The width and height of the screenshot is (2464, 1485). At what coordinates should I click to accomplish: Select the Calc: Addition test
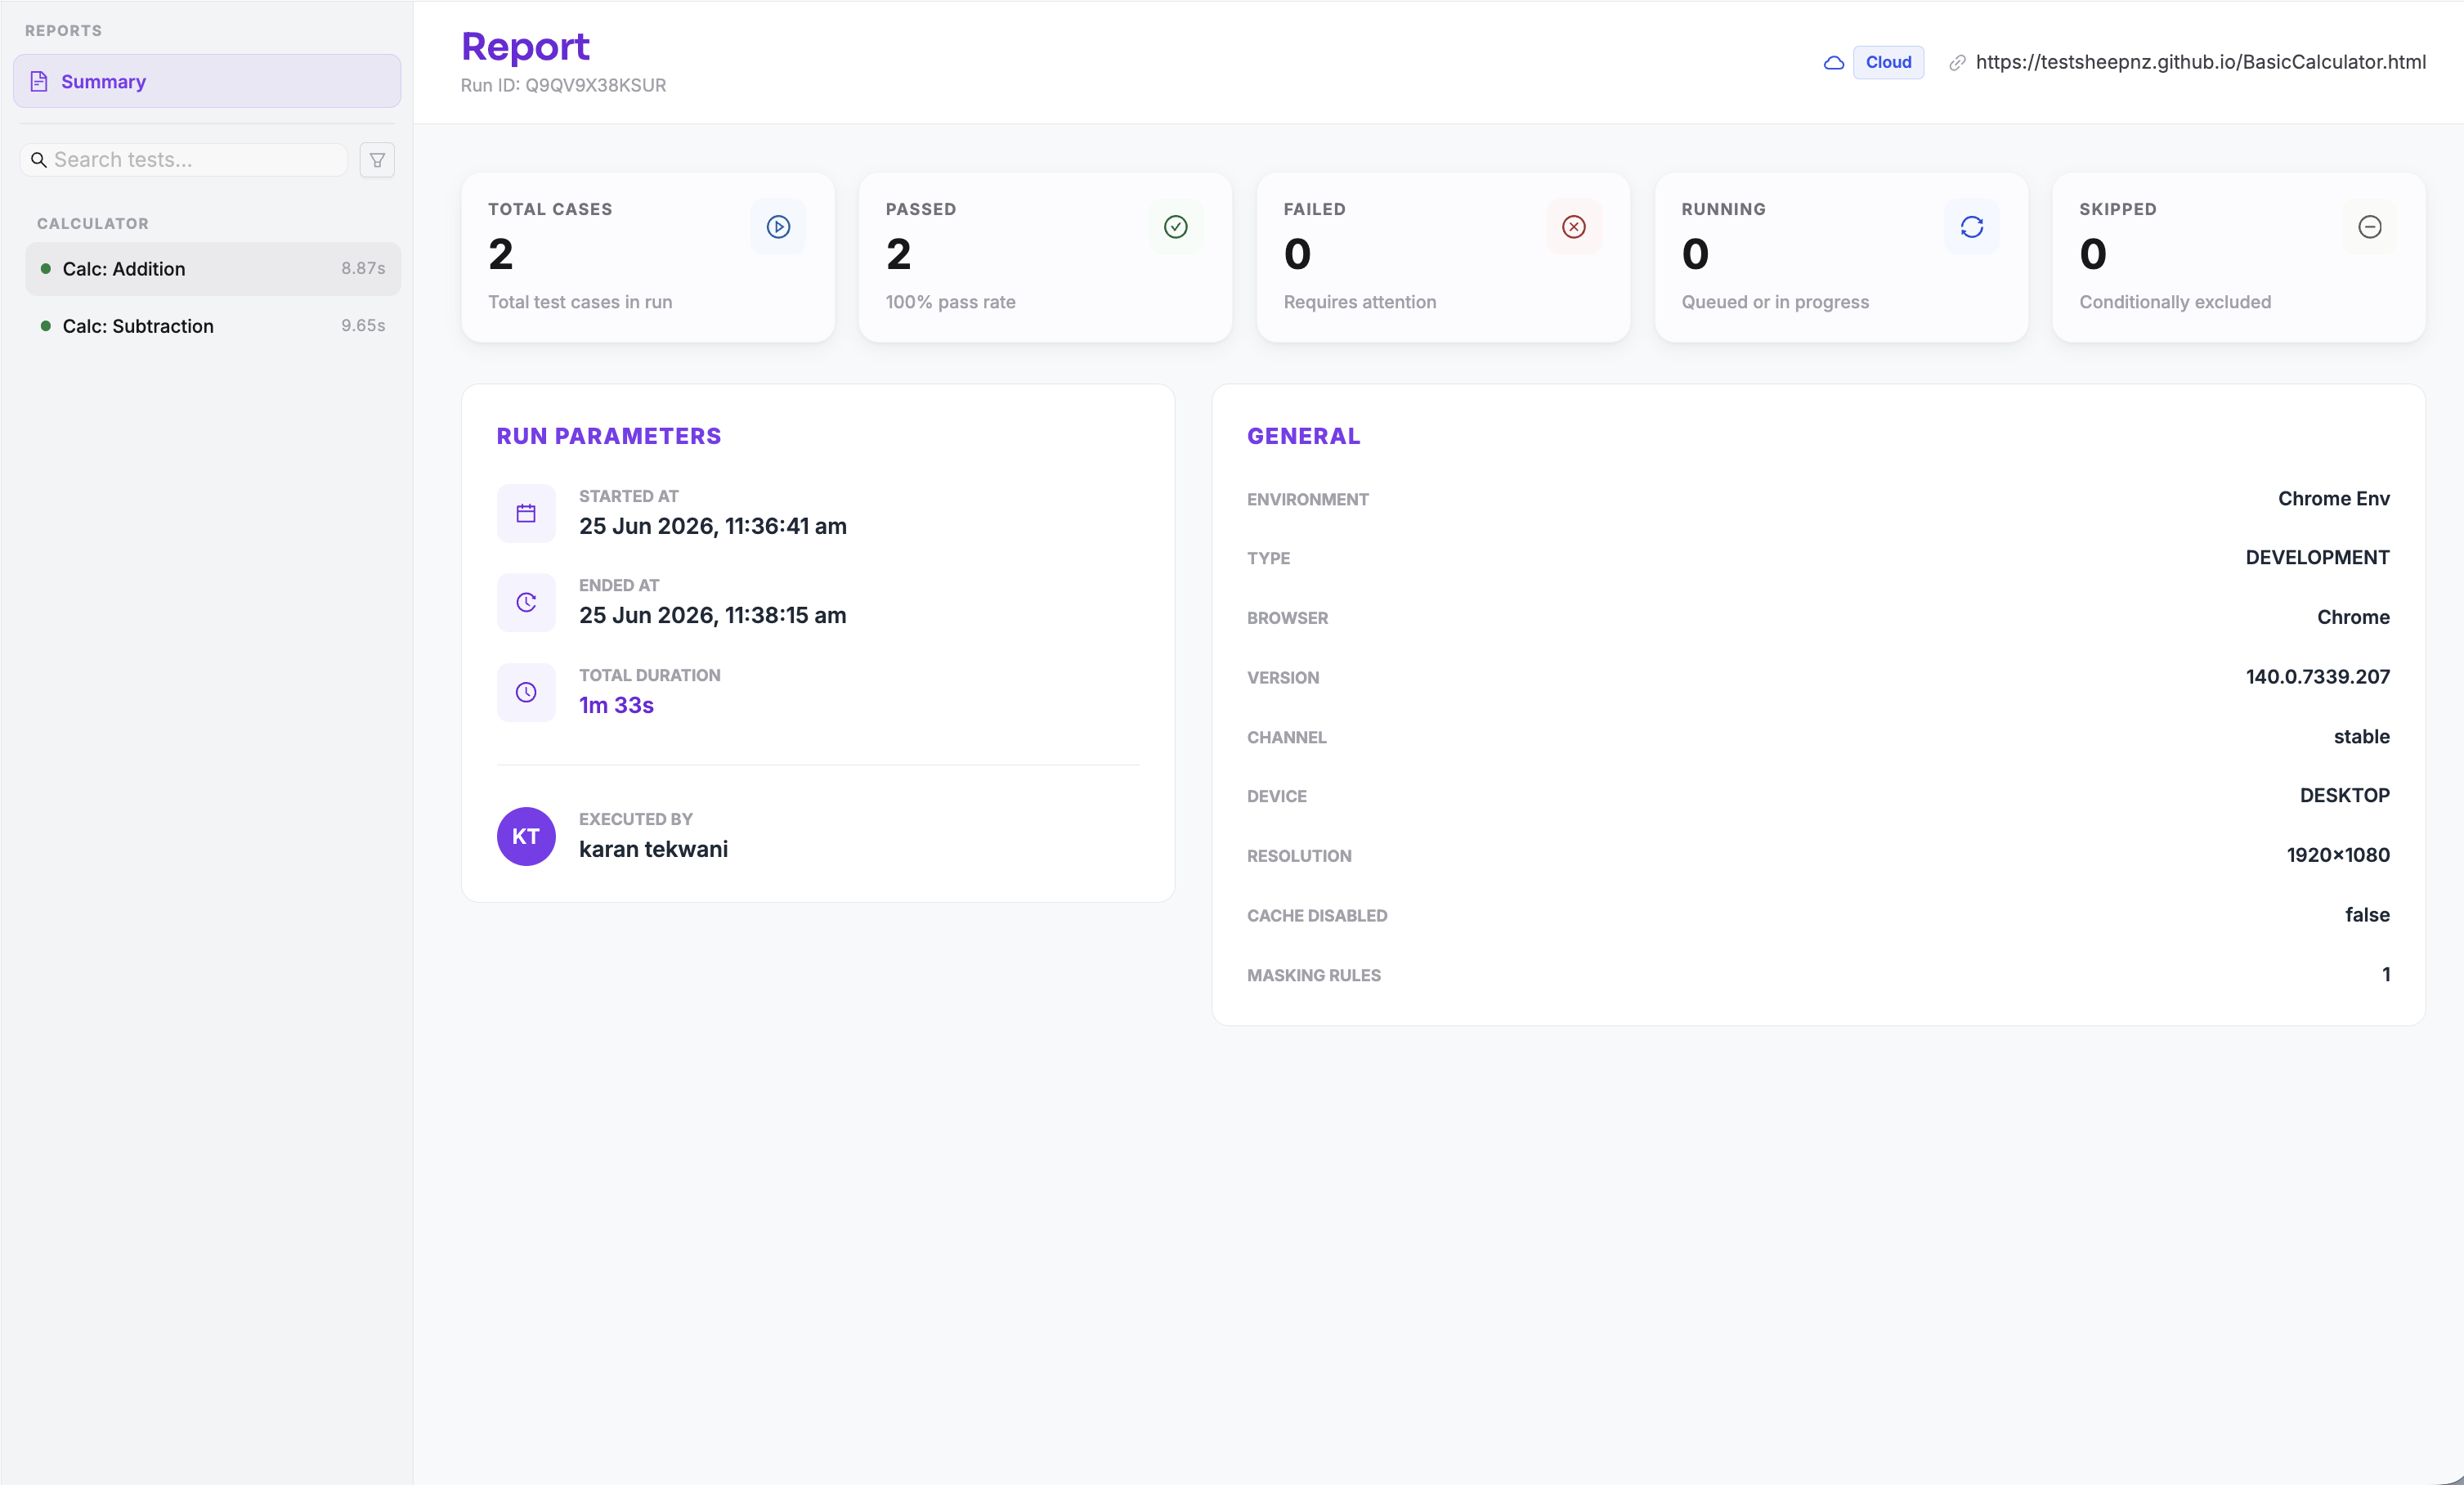(x=213, y=268)
